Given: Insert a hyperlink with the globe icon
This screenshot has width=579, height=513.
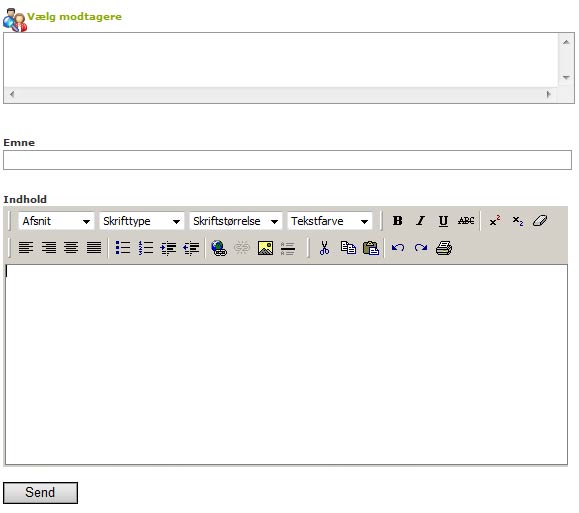Looking at the screenshot, I should point(219,248).
